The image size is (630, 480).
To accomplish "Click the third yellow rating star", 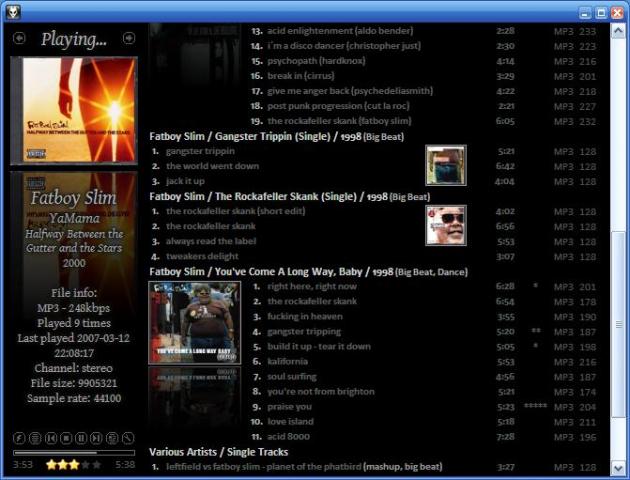I will click(74, 465).
